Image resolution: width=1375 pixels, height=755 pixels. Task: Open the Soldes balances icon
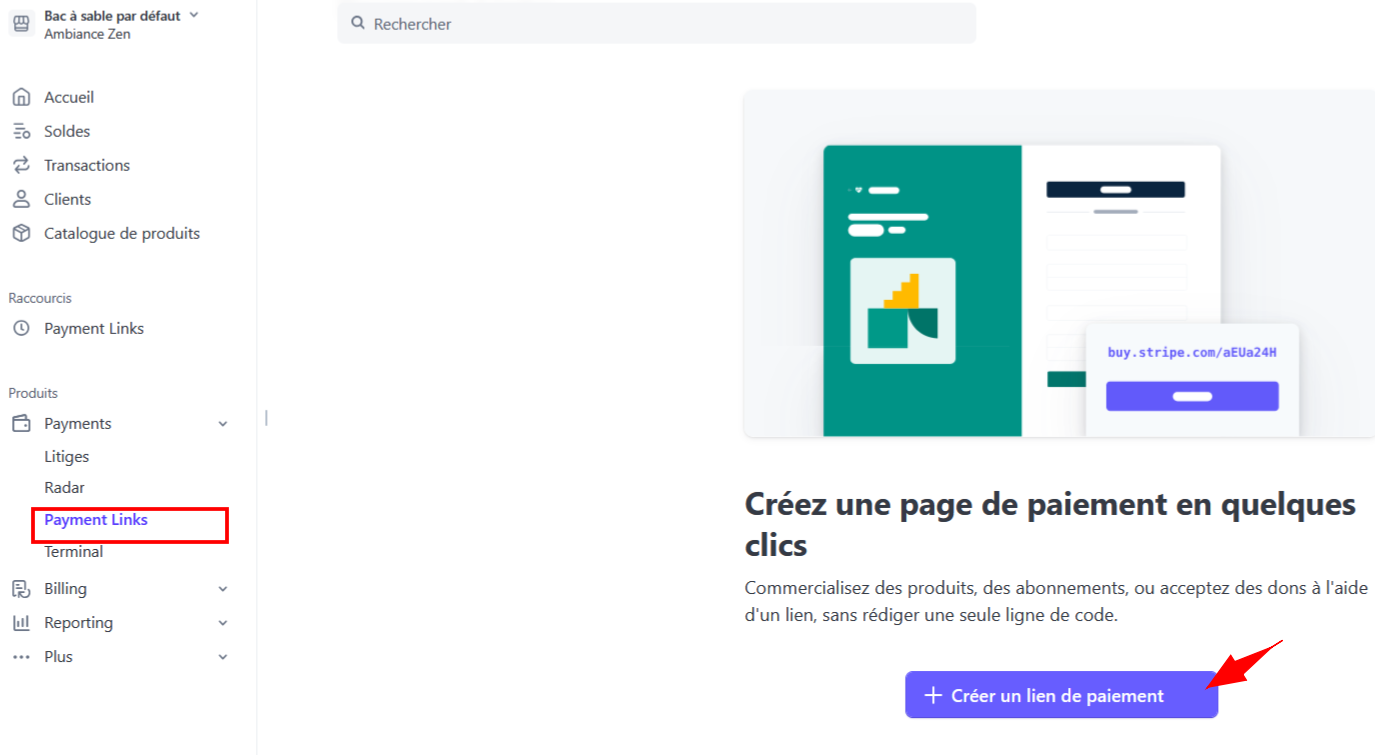coord(21,132)
